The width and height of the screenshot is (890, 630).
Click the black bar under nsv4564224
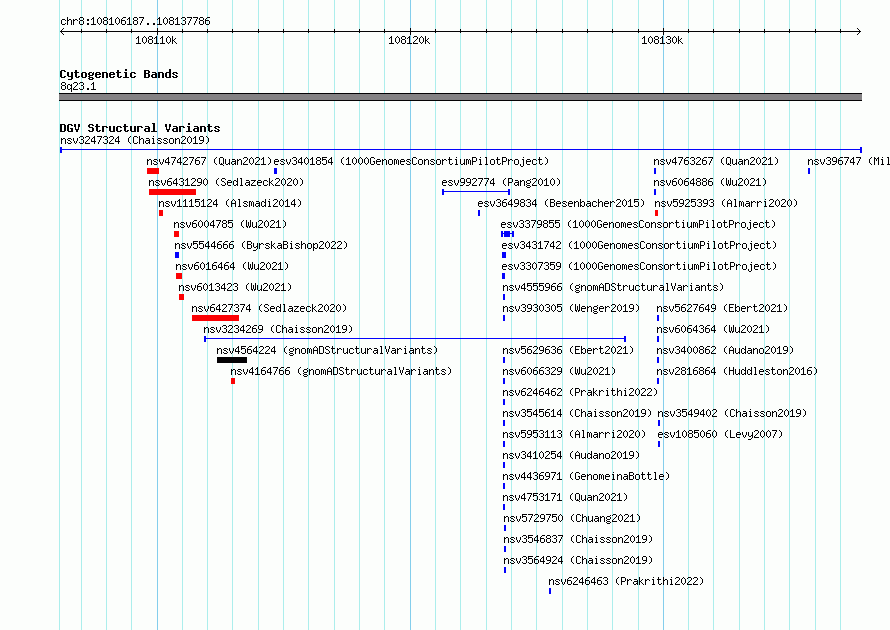click(232, 360)
